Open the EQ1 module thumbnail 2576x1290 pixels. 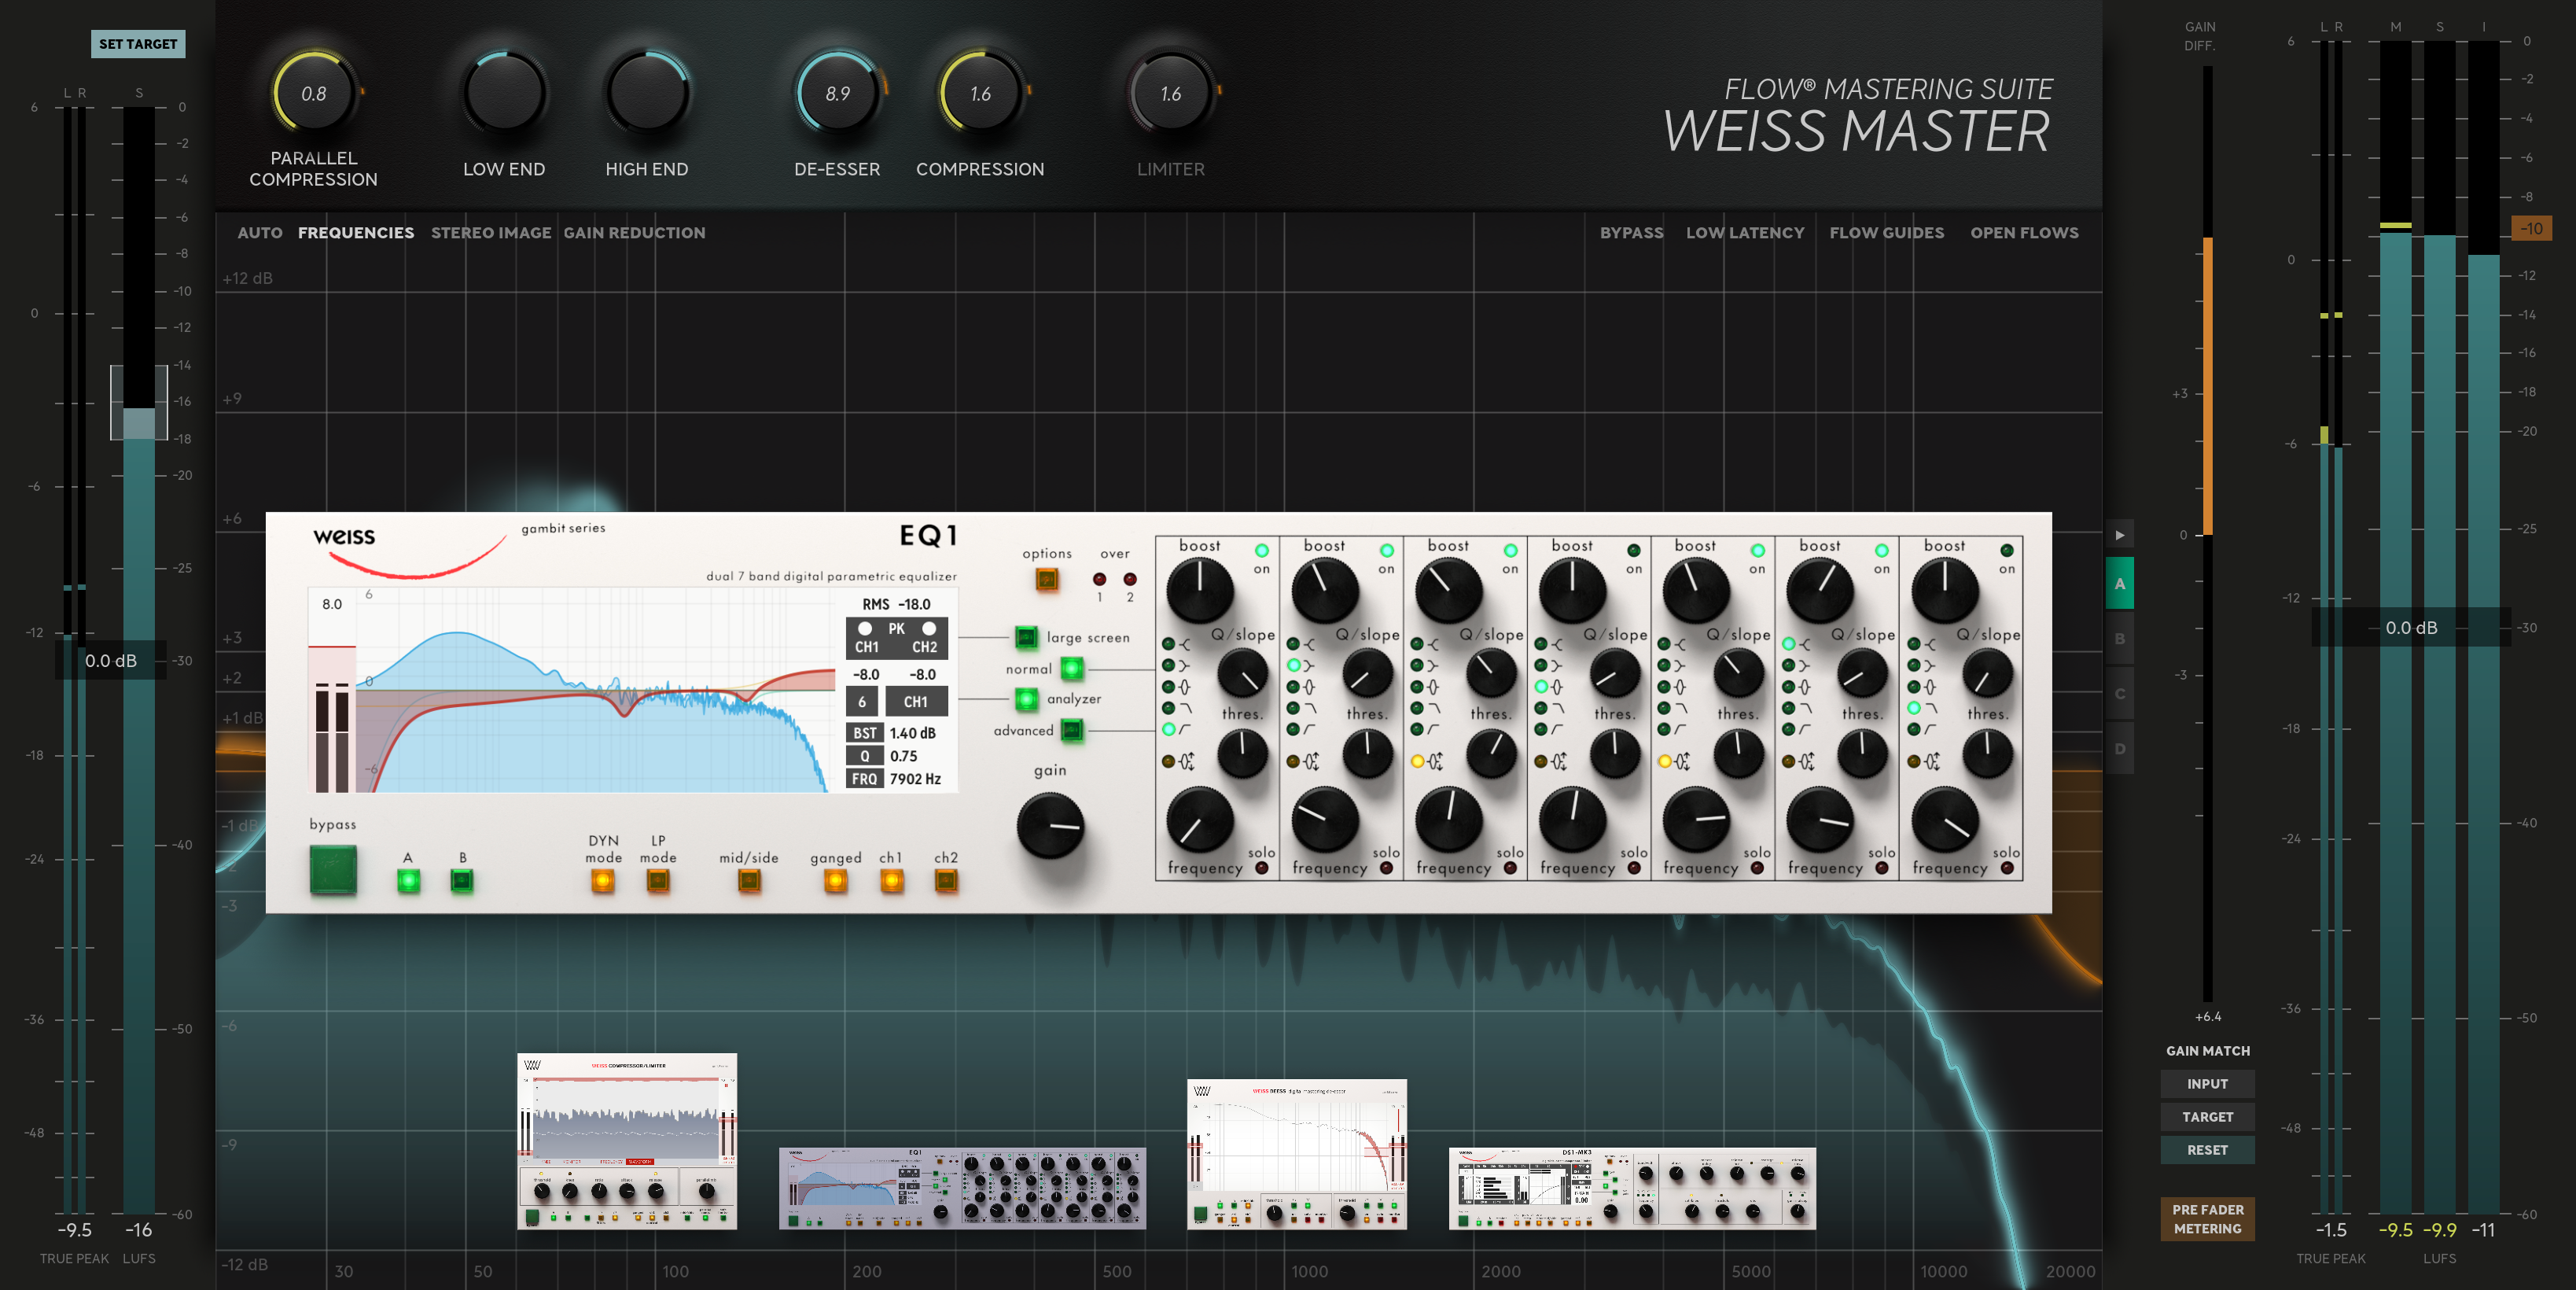(962, 1188)
